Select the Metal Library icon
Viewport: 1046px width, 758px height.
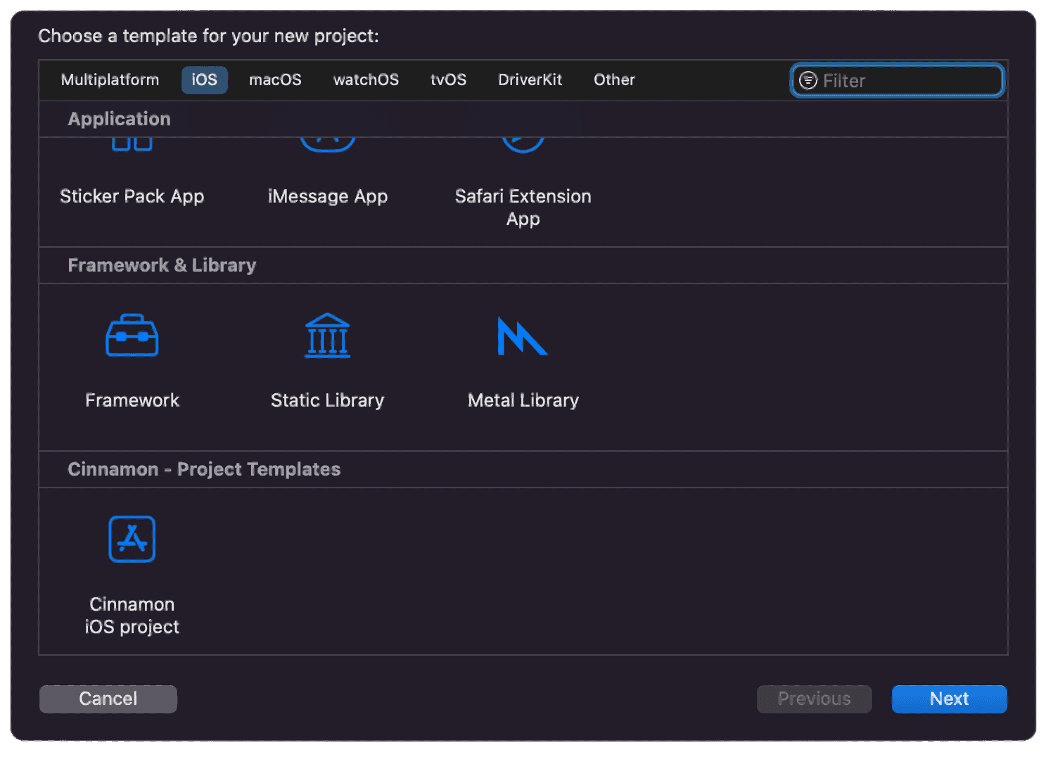coord(522,336)
